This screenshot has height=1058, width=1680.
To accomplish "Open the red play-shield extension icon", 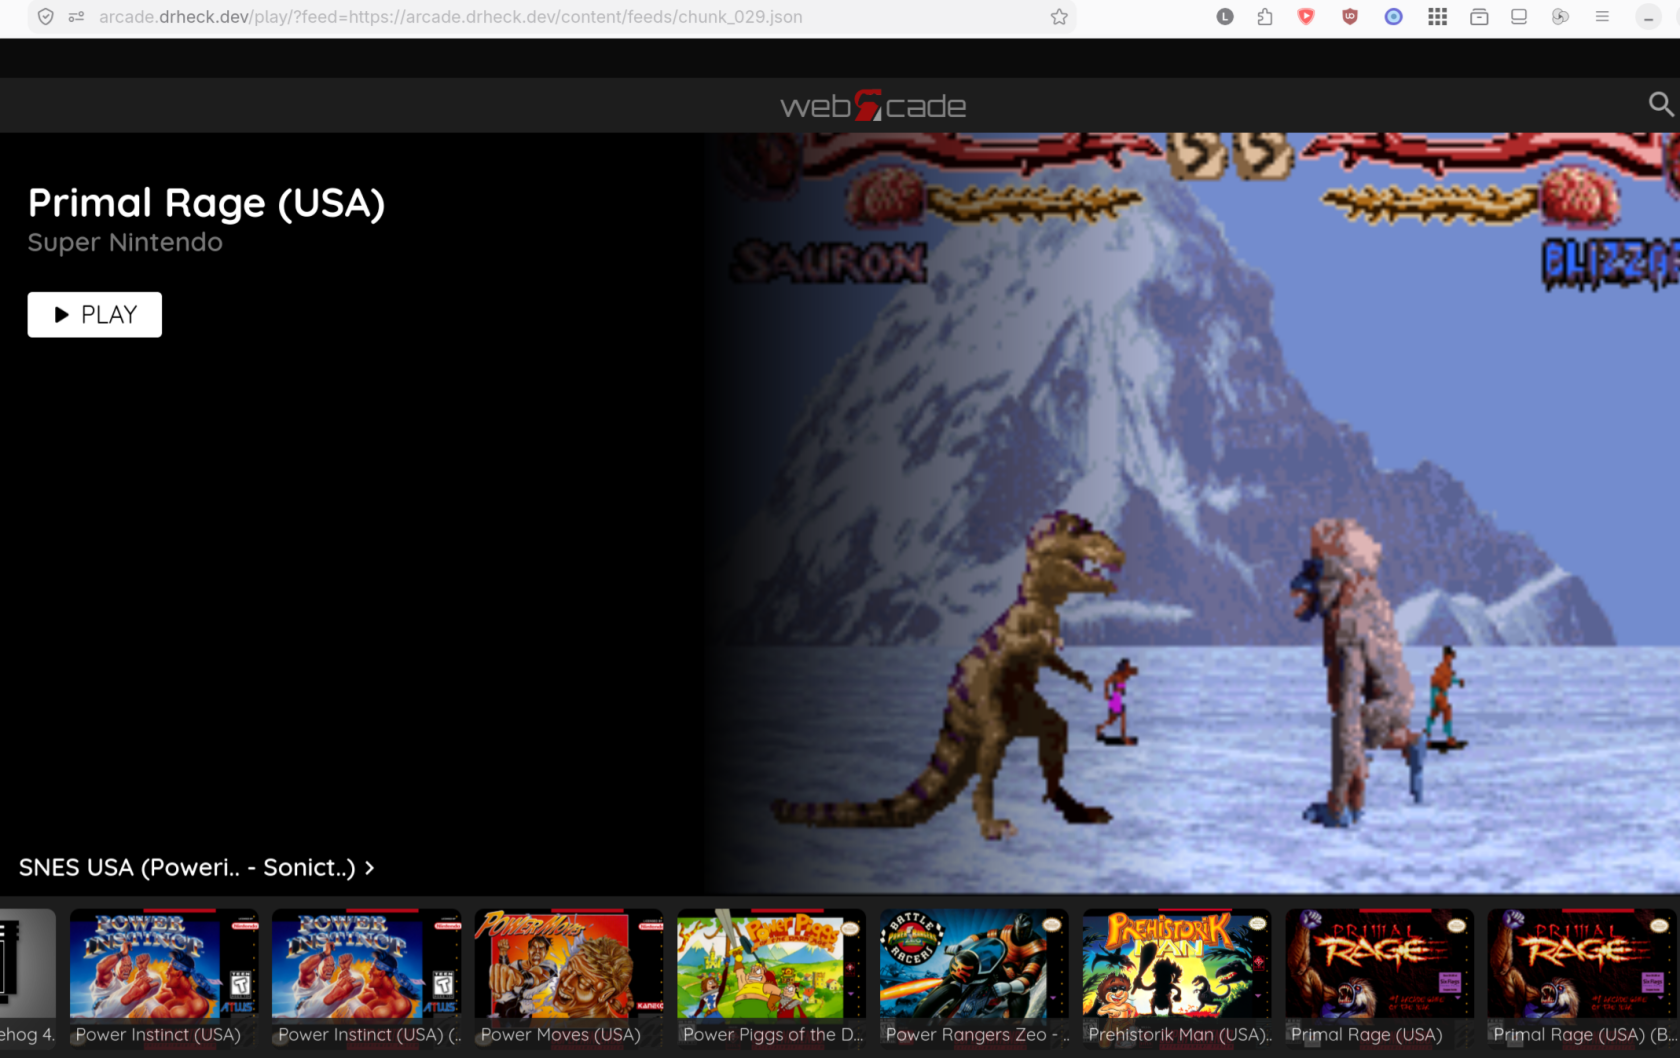I will pyautogui.click(x=1306, y=17).
